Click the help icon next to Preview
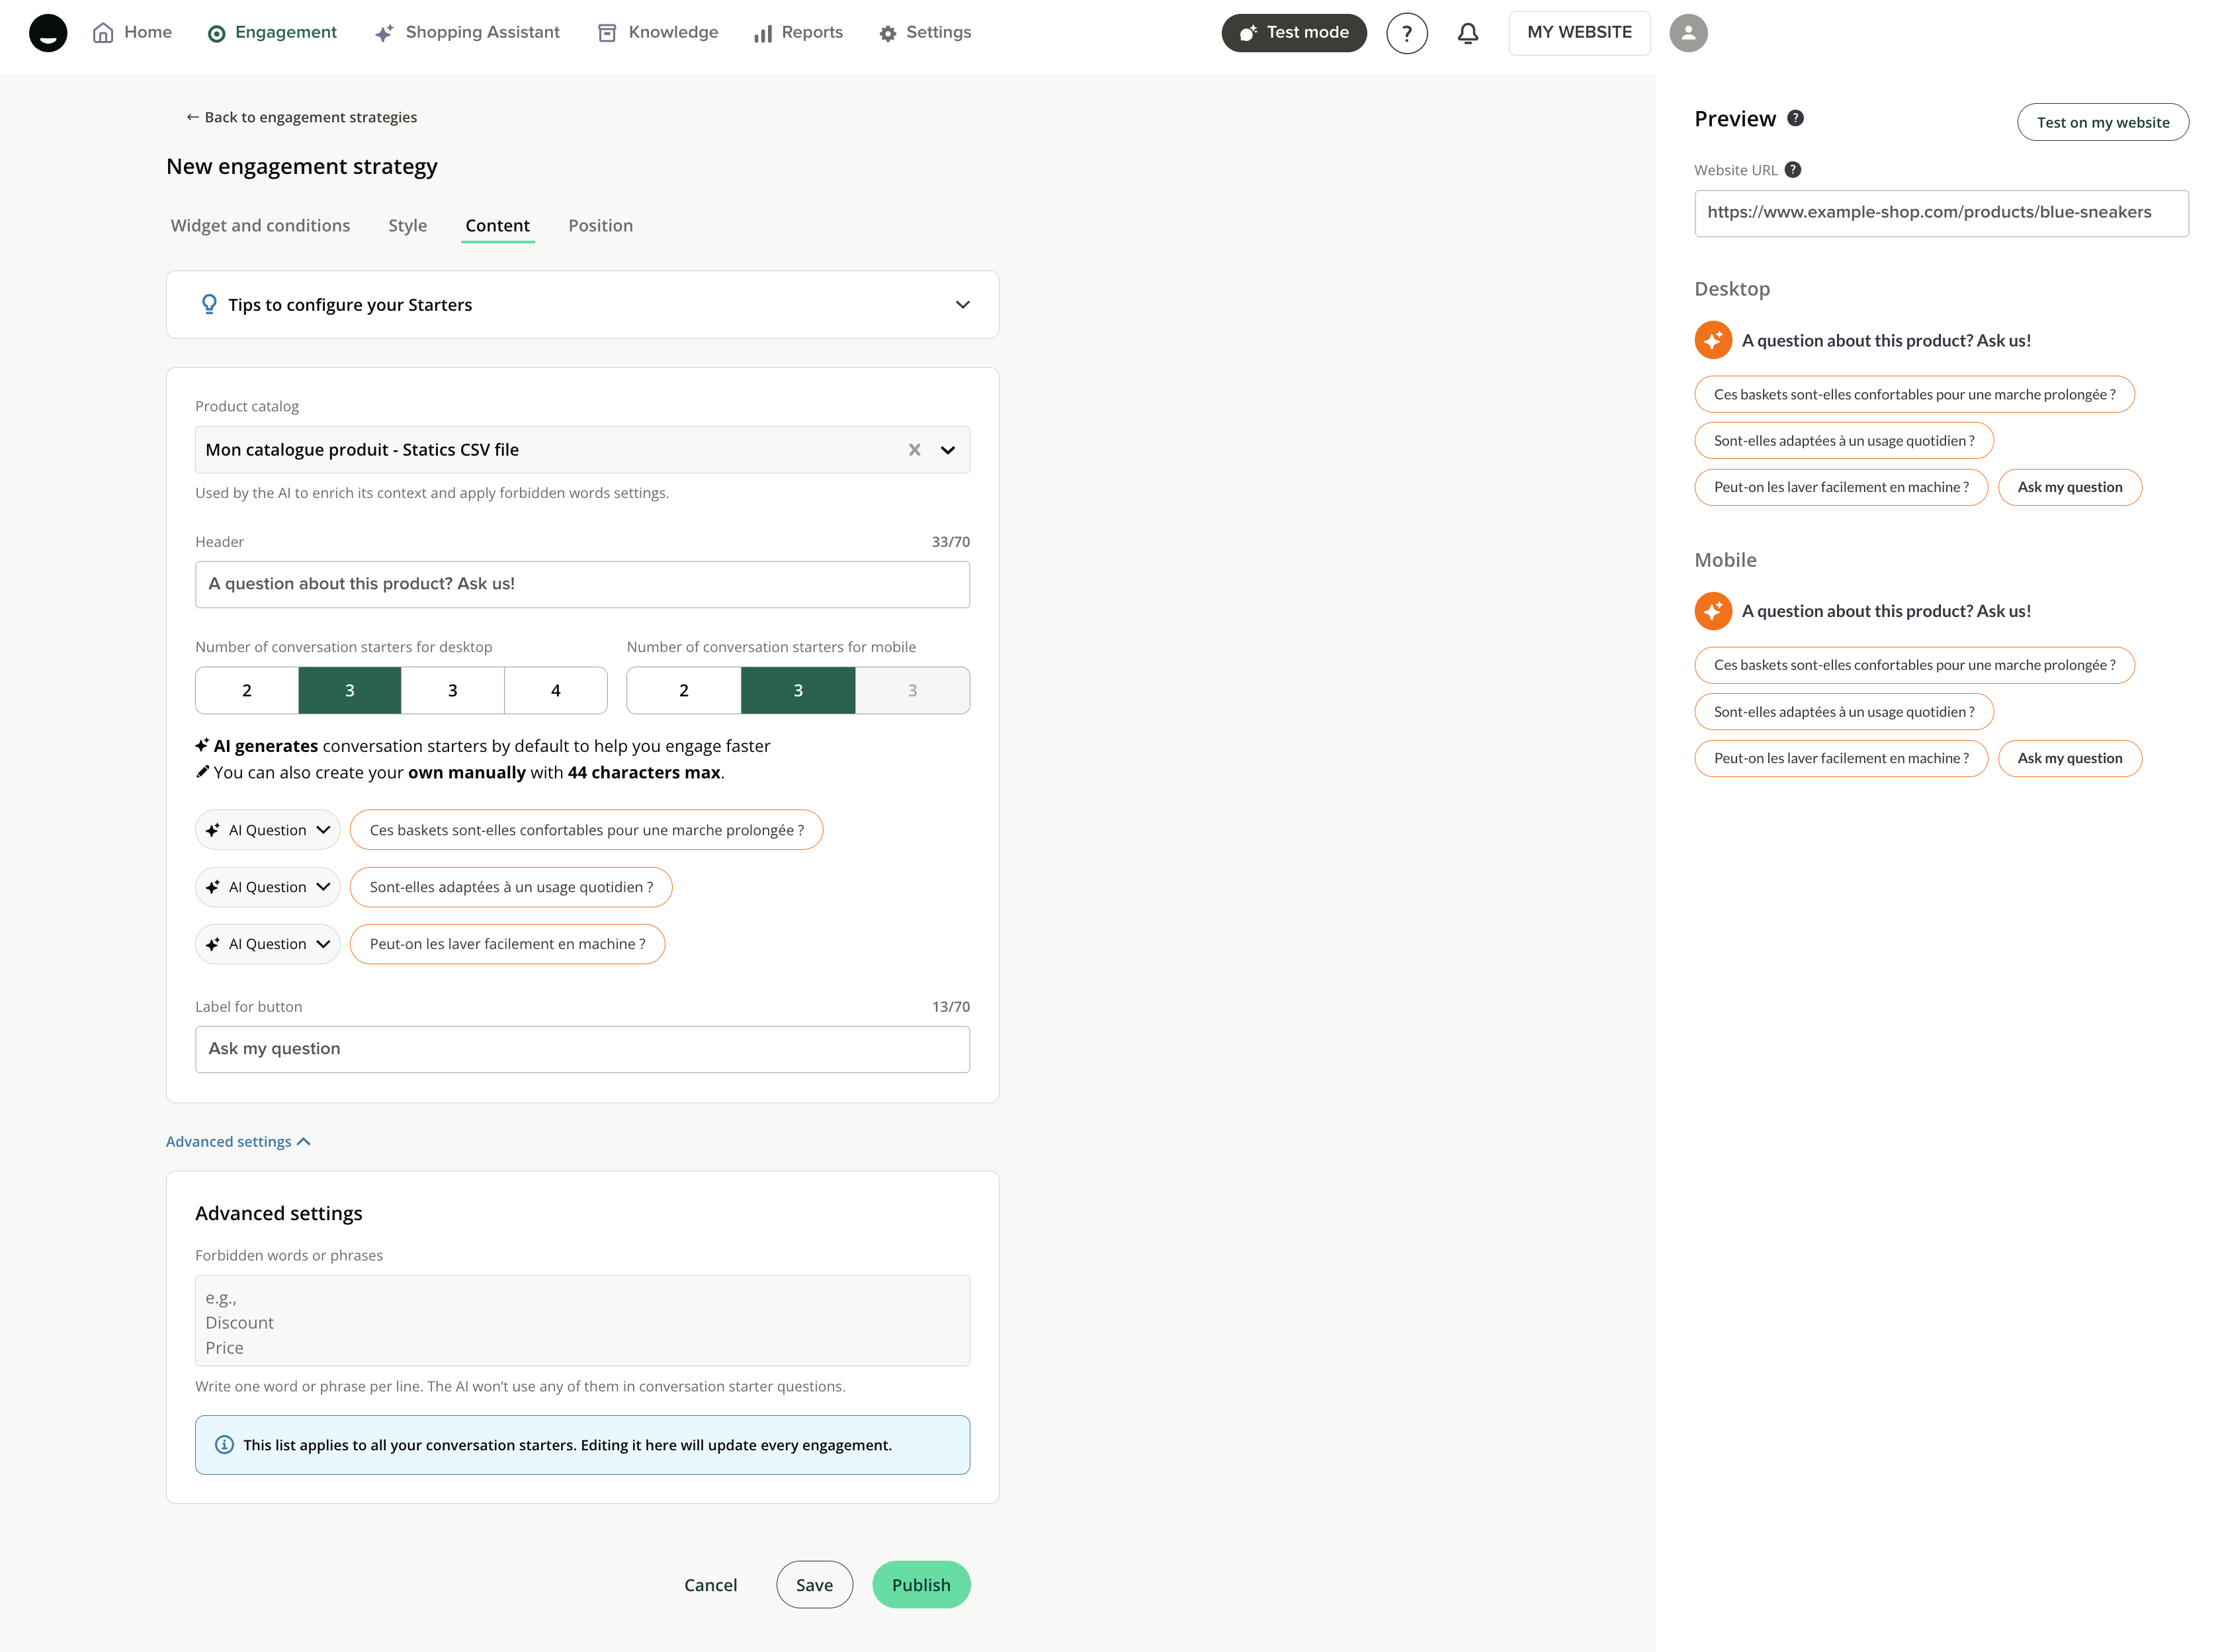Screen dimensions: 2220x1652 click(1796, 118)
